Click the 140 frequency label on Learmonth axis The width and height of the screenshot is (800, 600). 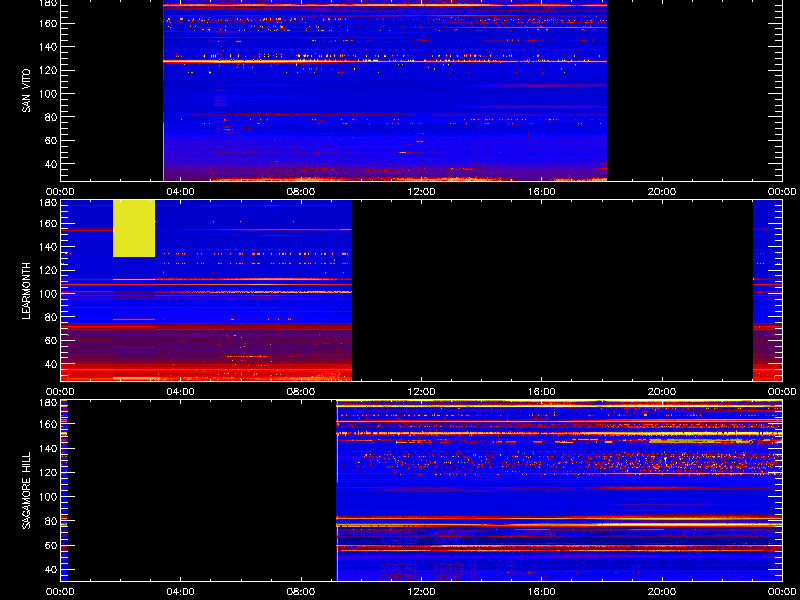[48, 247]
